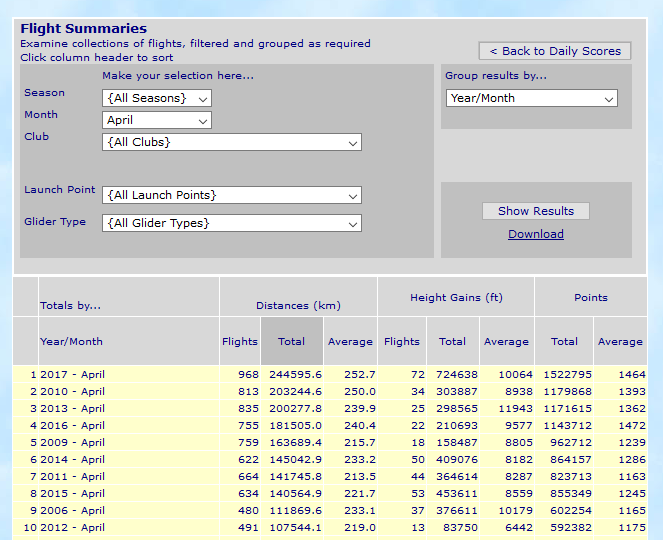Sort by Distances Total column header

[x=292, y=341]
